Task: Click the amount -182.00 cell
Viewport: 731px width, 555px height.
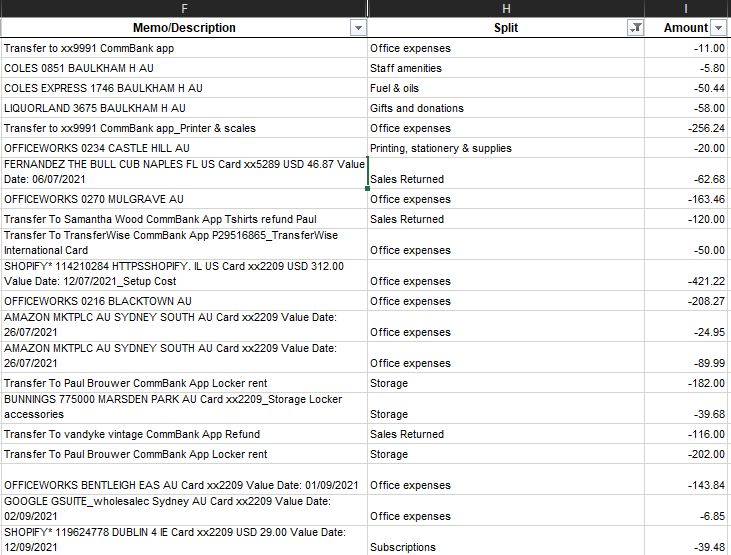Action: point(686,383)
